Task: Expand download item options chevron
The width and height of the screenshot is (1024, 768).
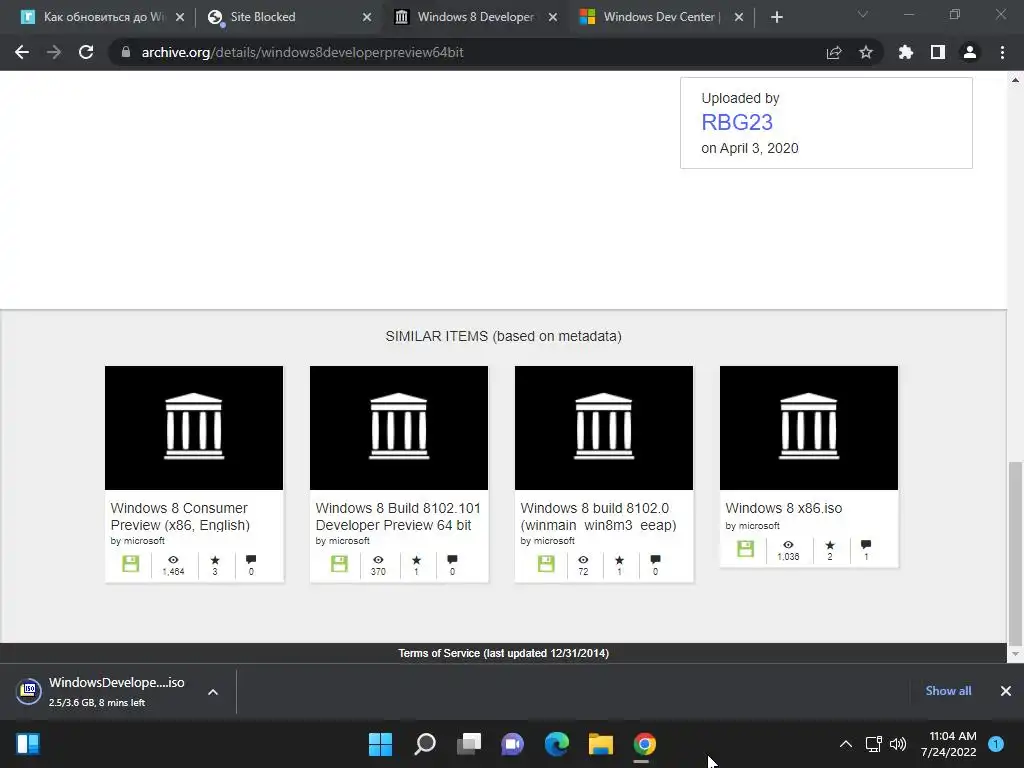Action: point(213,692)
